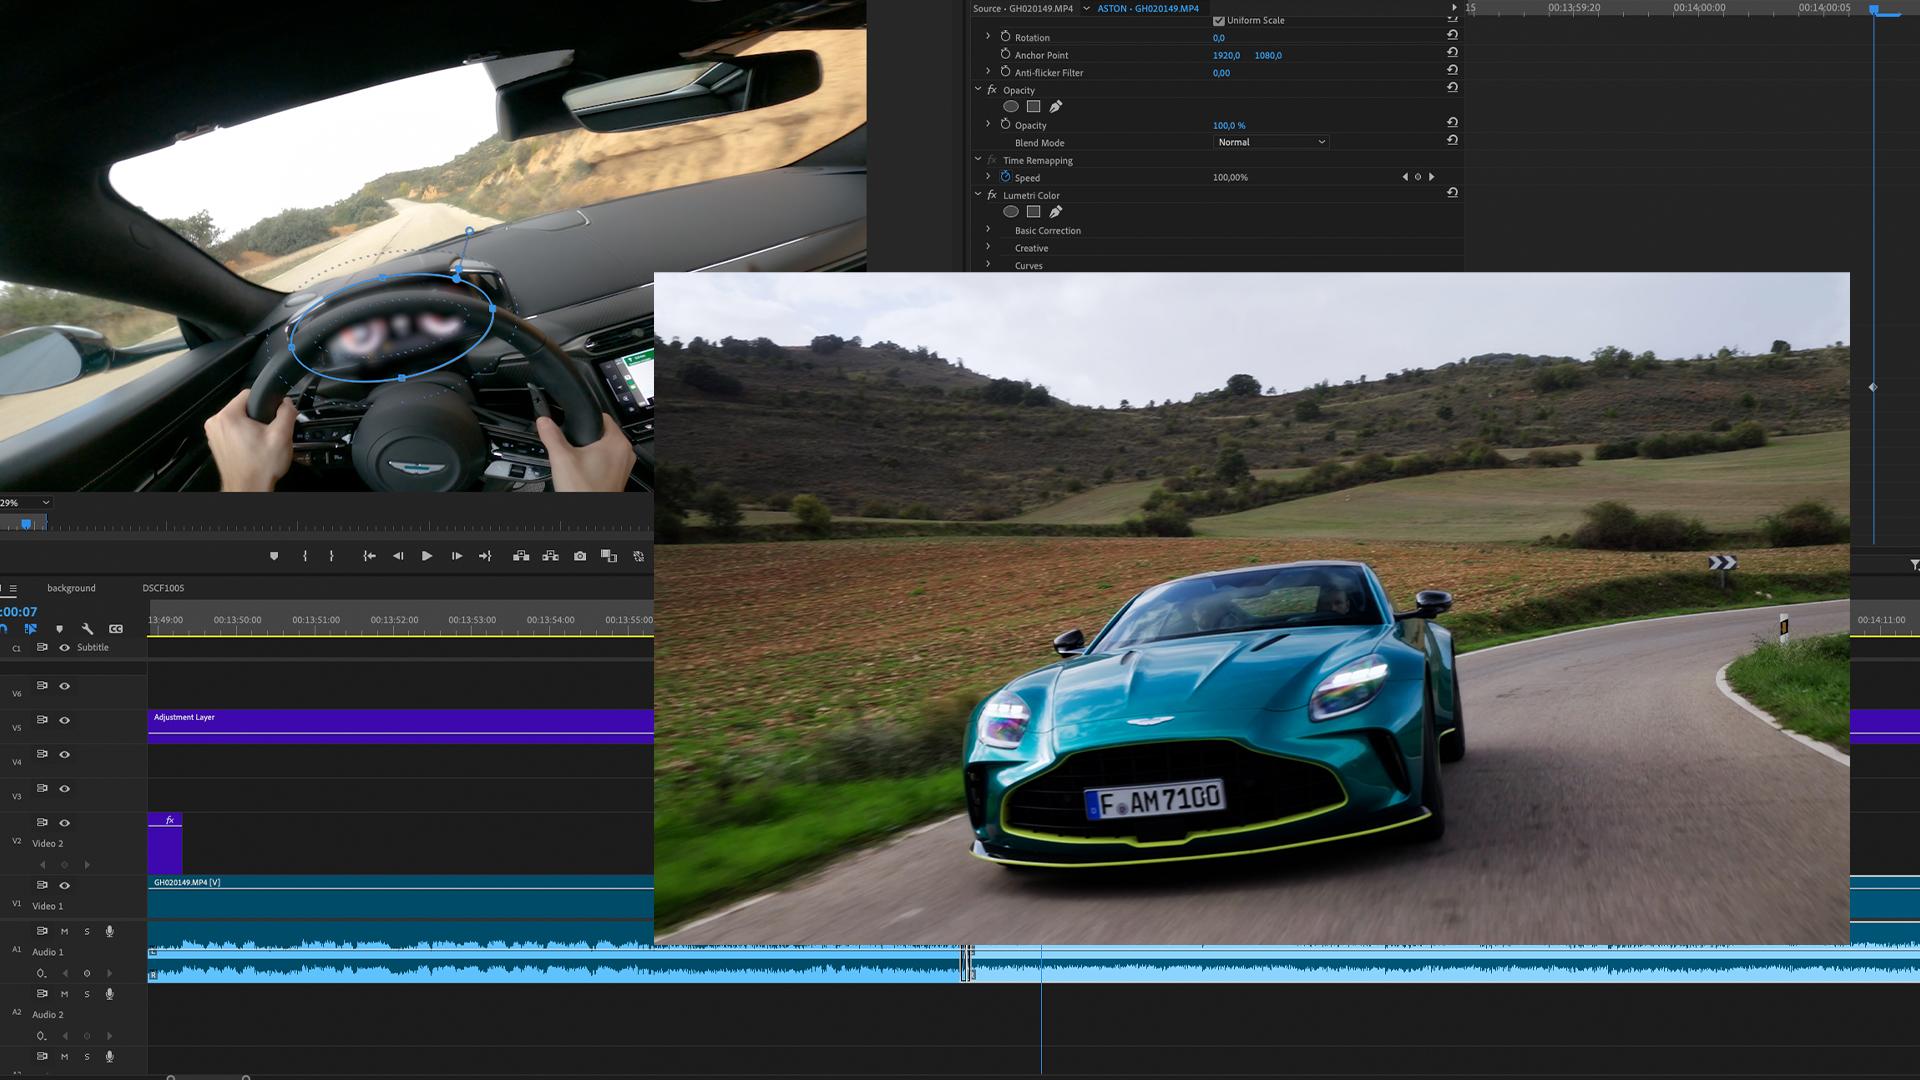Reset the Anchor Point parameter
The width and height of the screenshot is (1920, 1080).
1452,53
